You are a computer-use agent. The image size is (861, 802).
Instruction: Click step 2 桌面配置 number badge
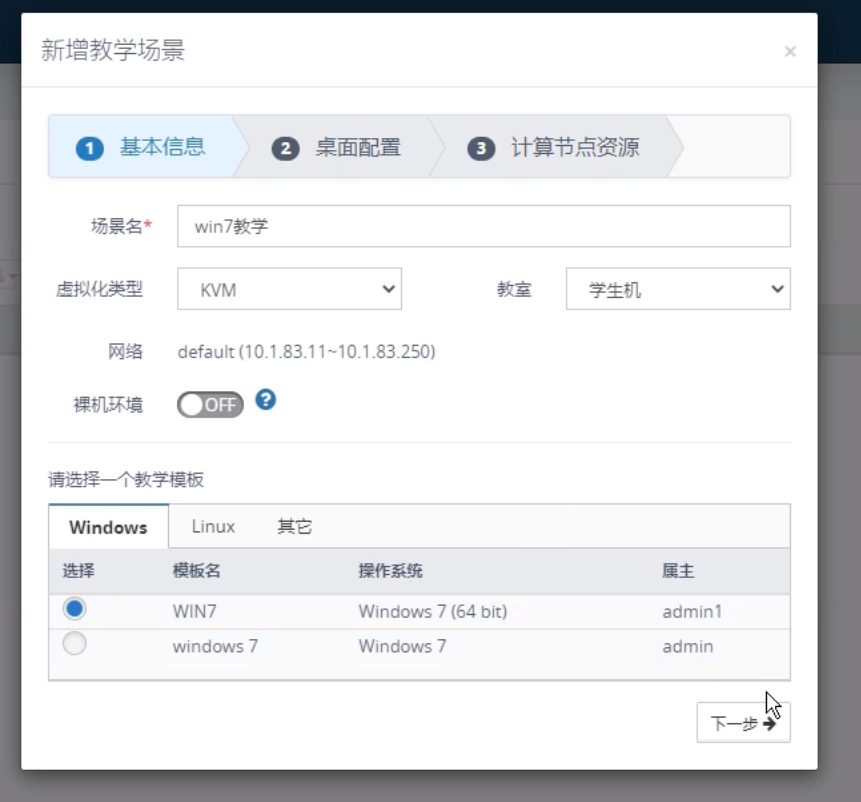(286, 149)
